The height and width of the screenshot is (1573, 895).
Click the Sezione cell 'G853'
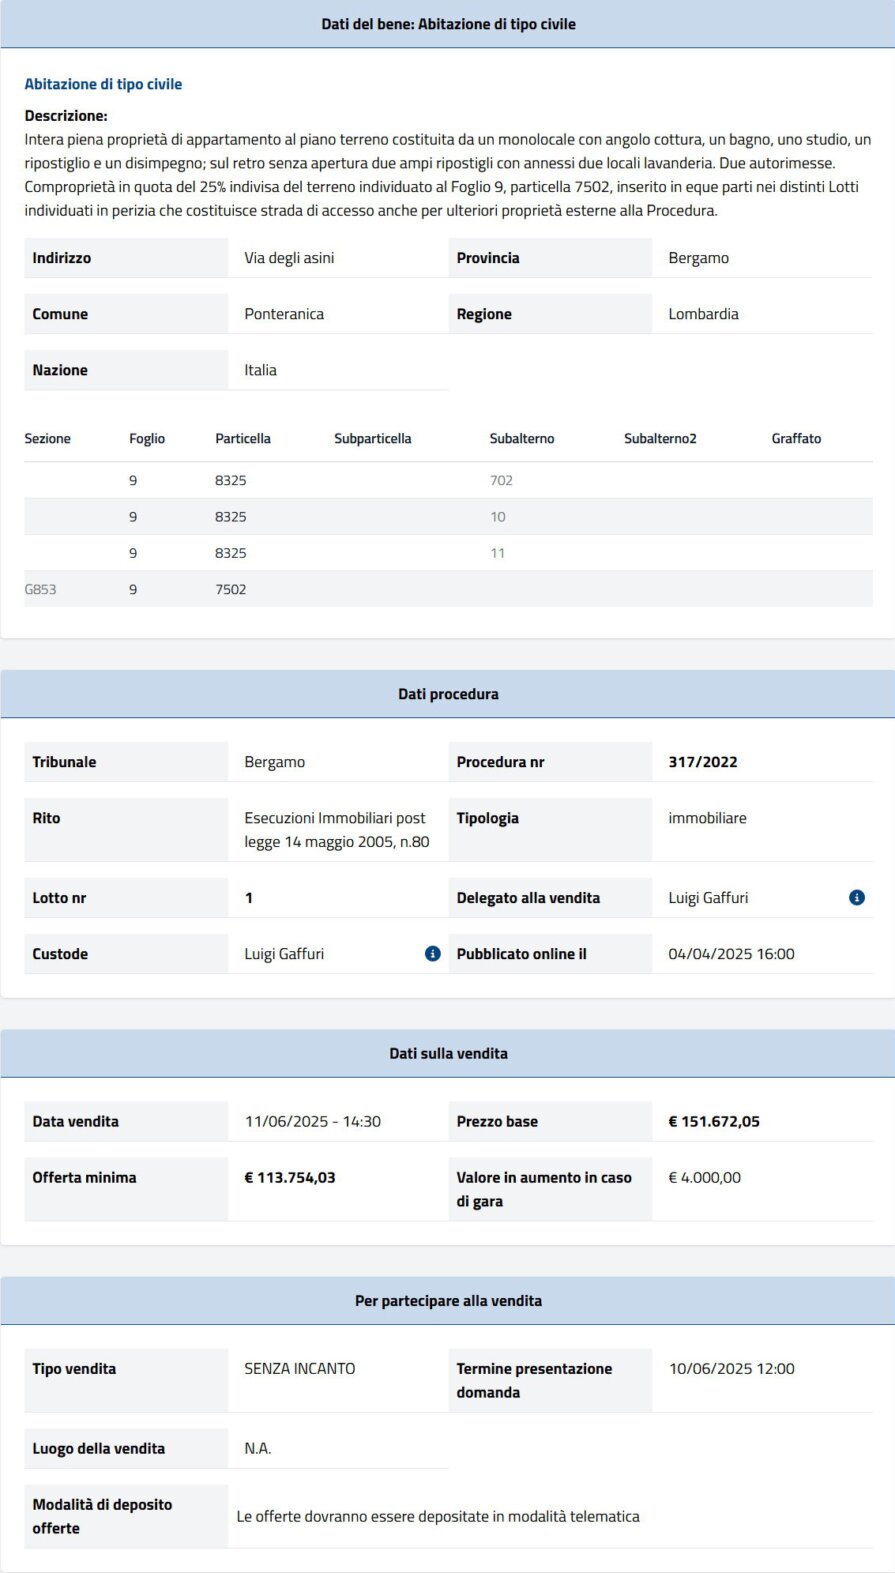tap(40, 590)
